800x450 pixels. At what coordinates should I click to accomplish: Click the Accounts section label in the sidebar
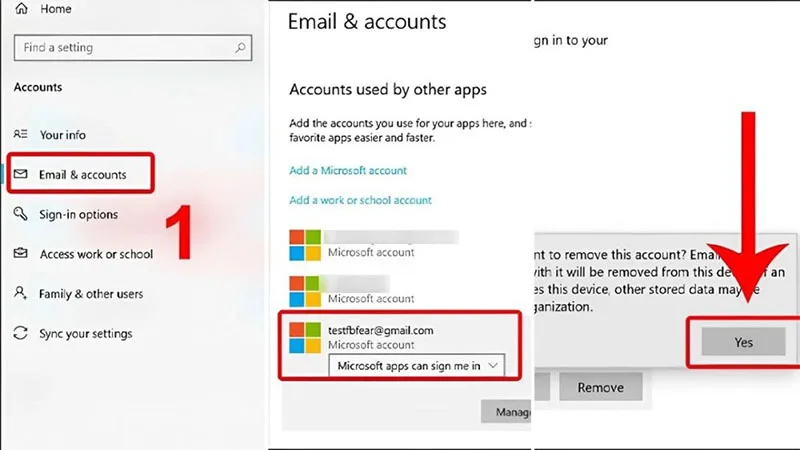[x=38, y=87]
